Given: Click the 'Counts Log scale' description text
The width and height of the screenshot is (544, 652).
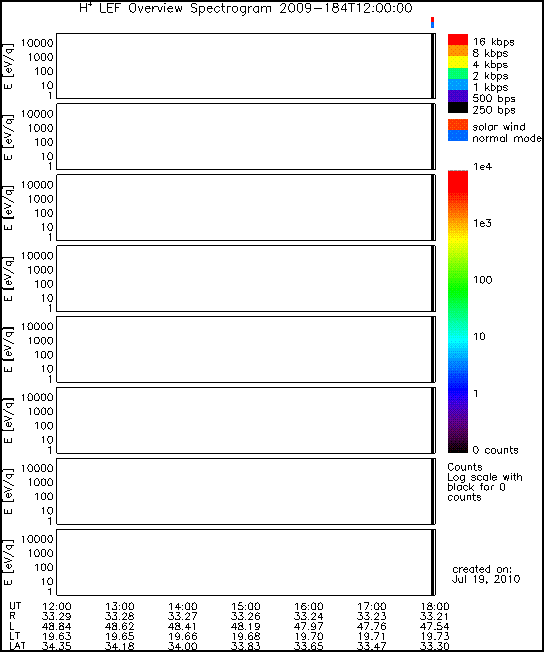Looking at the screenshot, I should [485, 482].
